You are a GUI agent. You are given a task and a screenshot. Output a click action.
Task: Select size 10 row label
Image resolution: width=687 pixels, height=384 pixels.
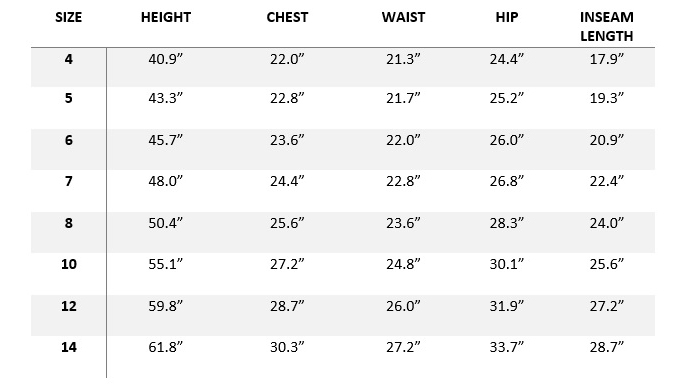69,264
